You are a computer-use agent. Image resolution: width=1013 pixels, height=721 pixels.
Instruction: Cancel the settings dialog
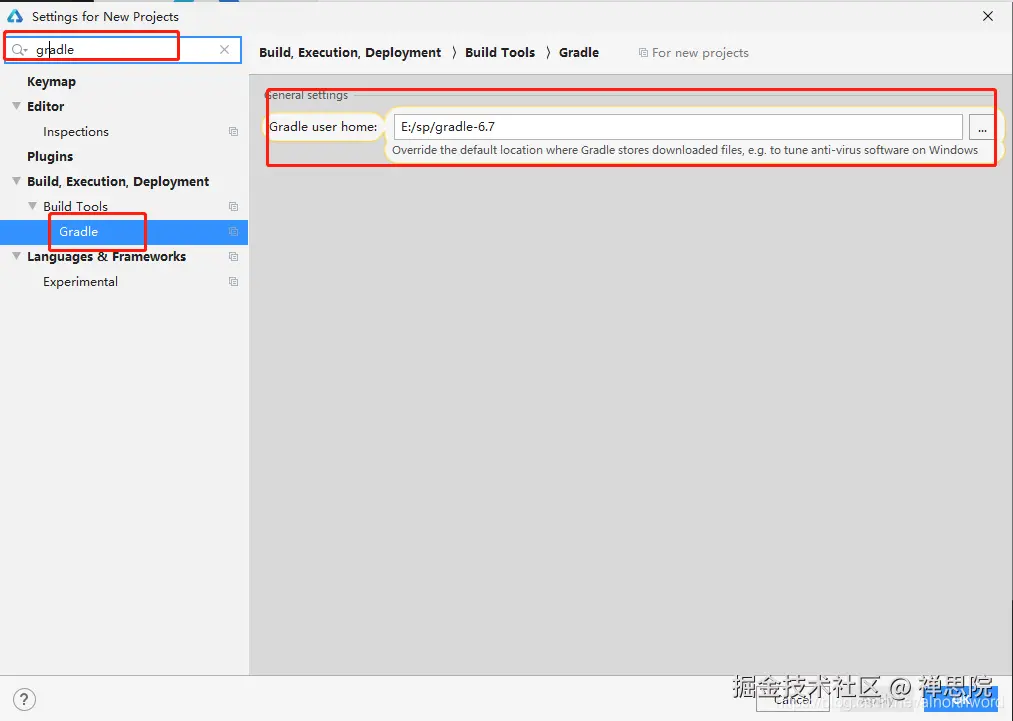(x=793, y=700)
